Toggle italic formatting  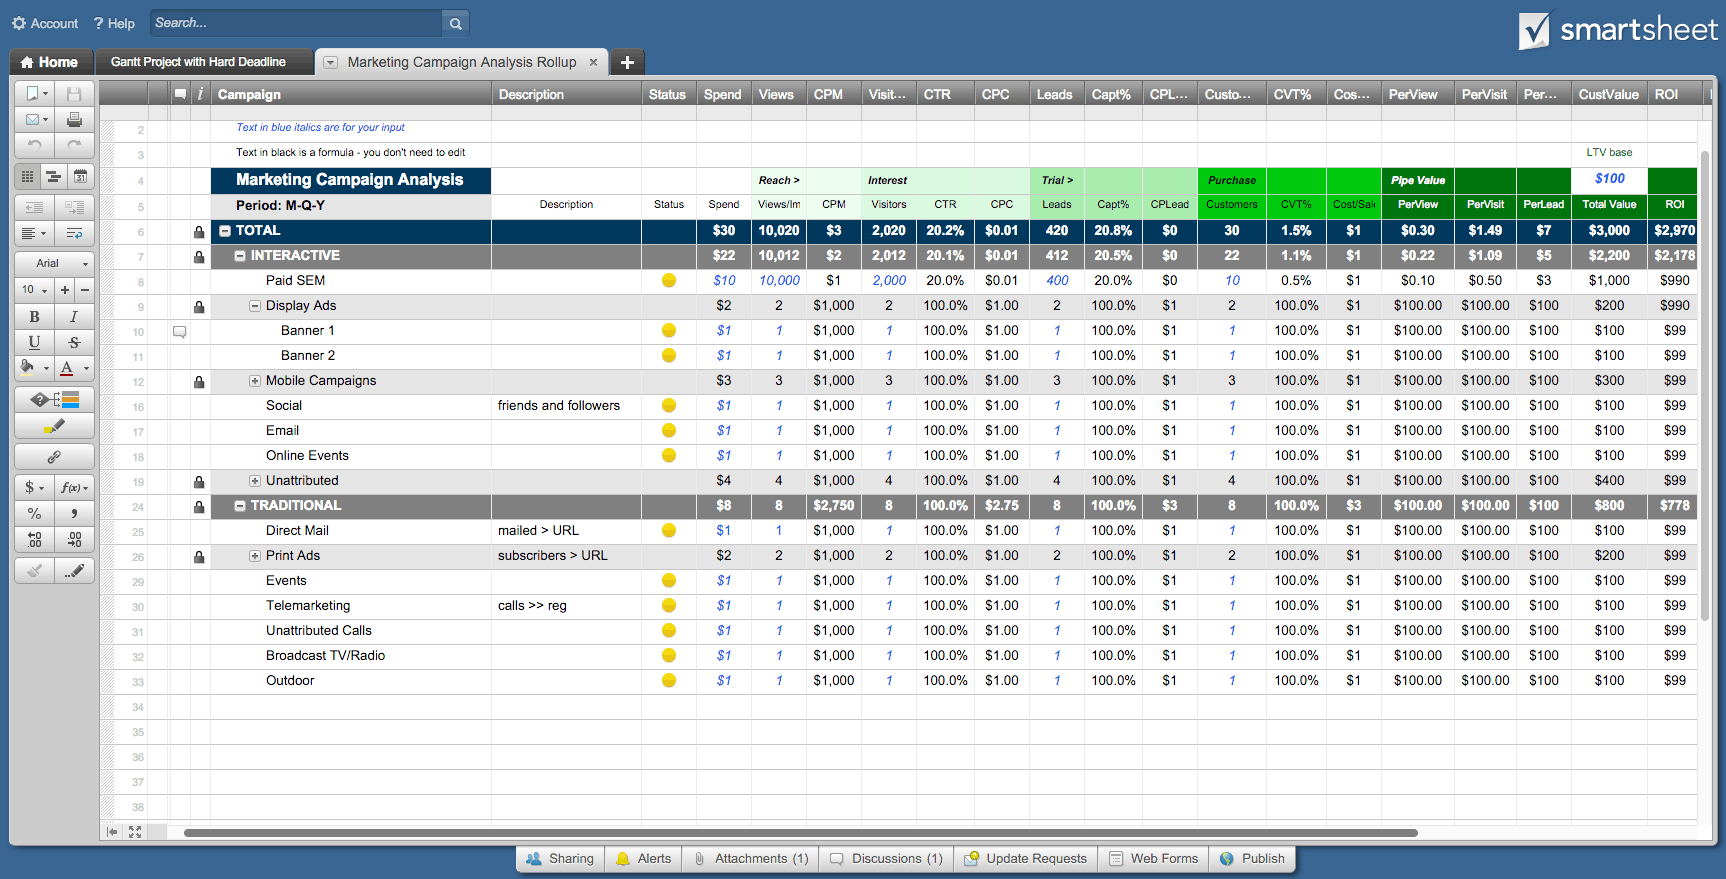pos(74,316)
